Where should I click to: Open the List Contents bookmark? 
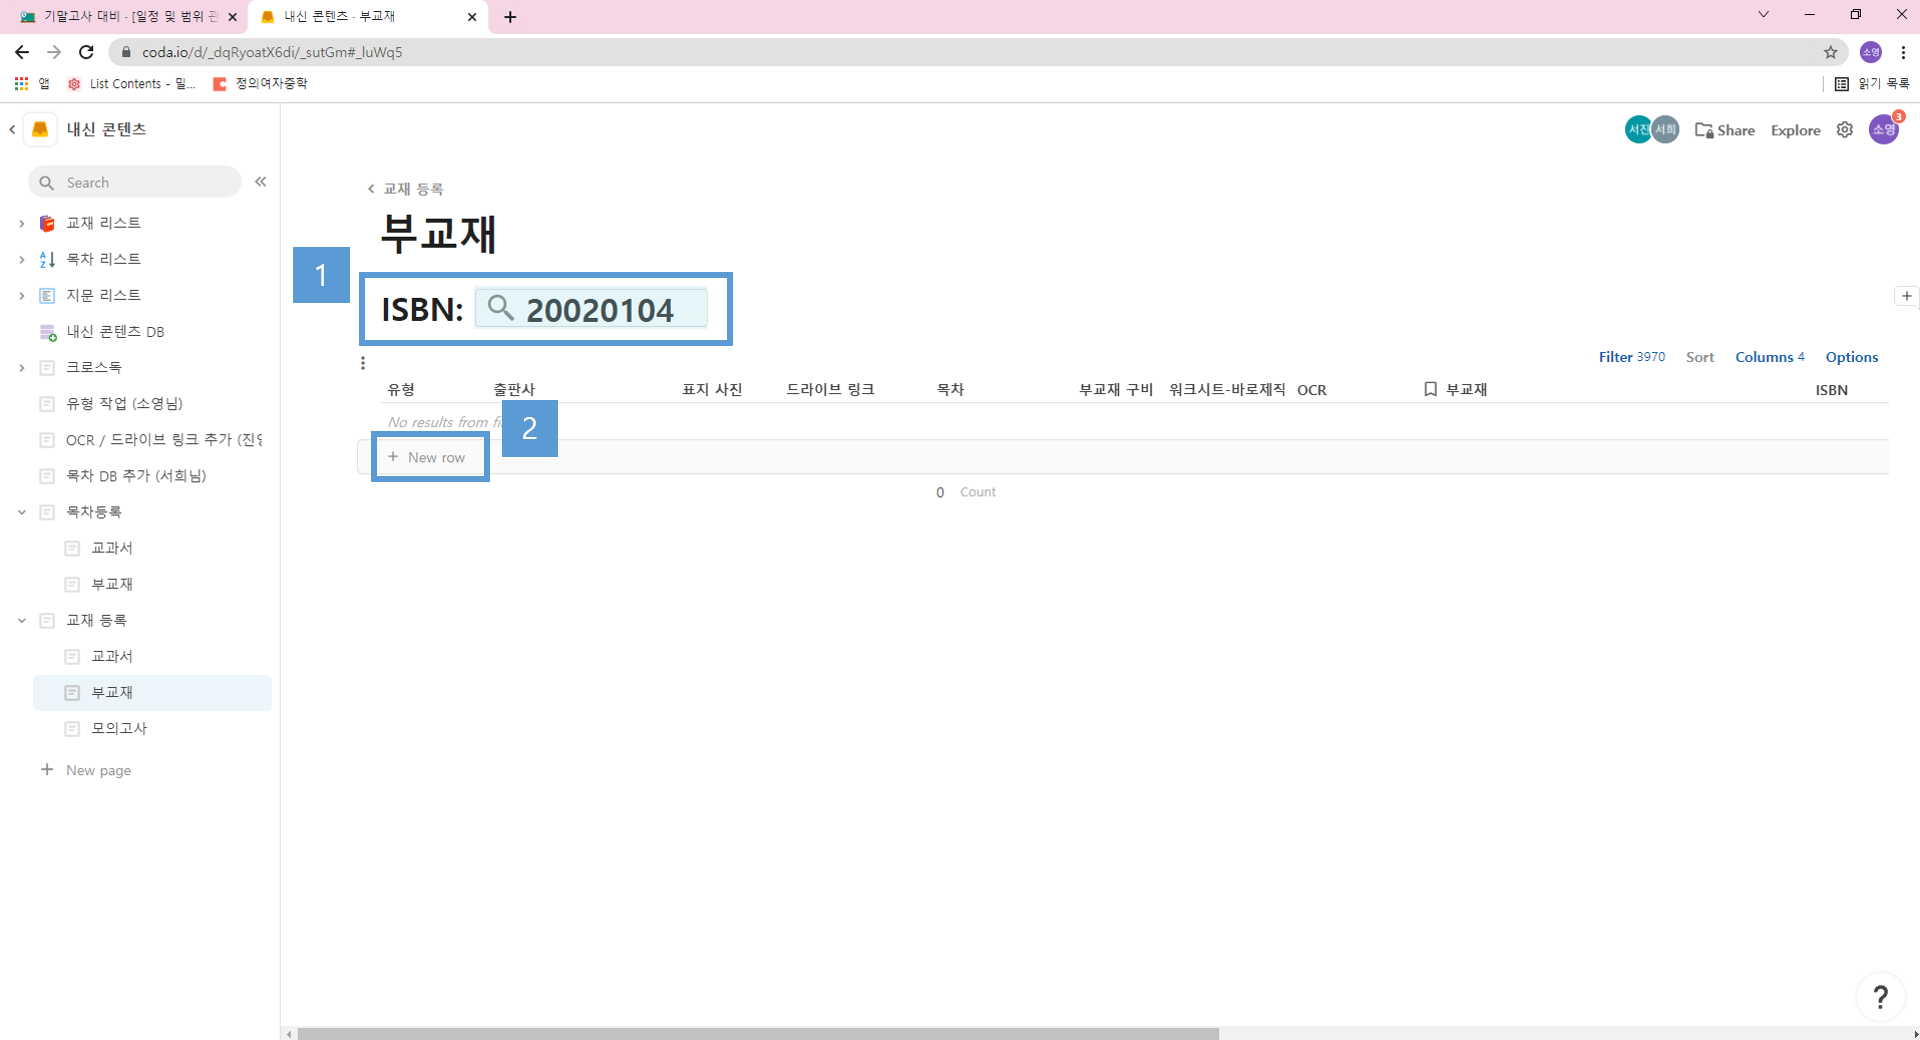[131, 84]
